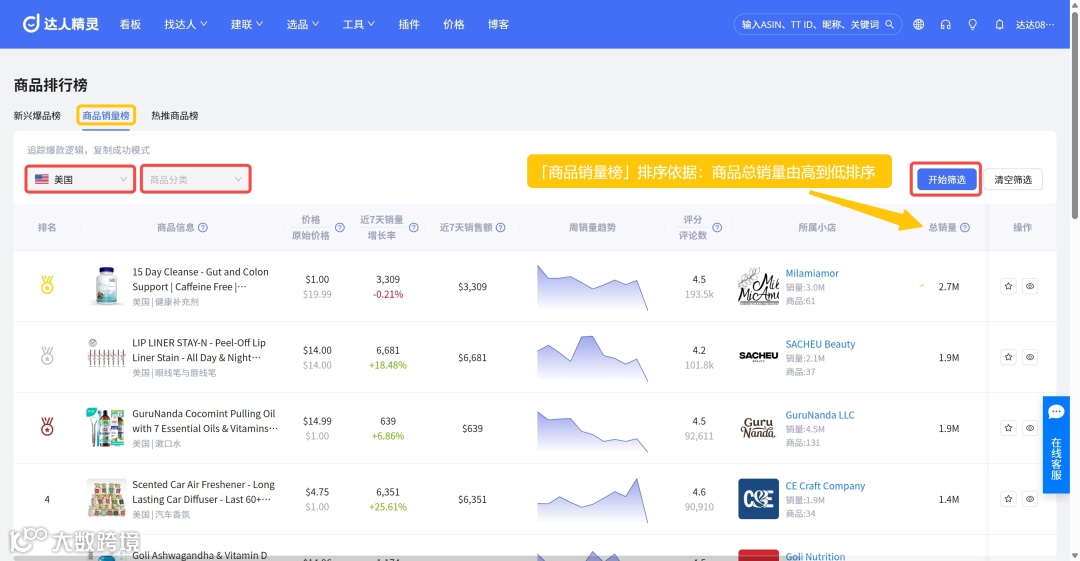Viewport: 1080px width, 561px height.
Task: Expand the 建联 menu
Action: point(247,24)
